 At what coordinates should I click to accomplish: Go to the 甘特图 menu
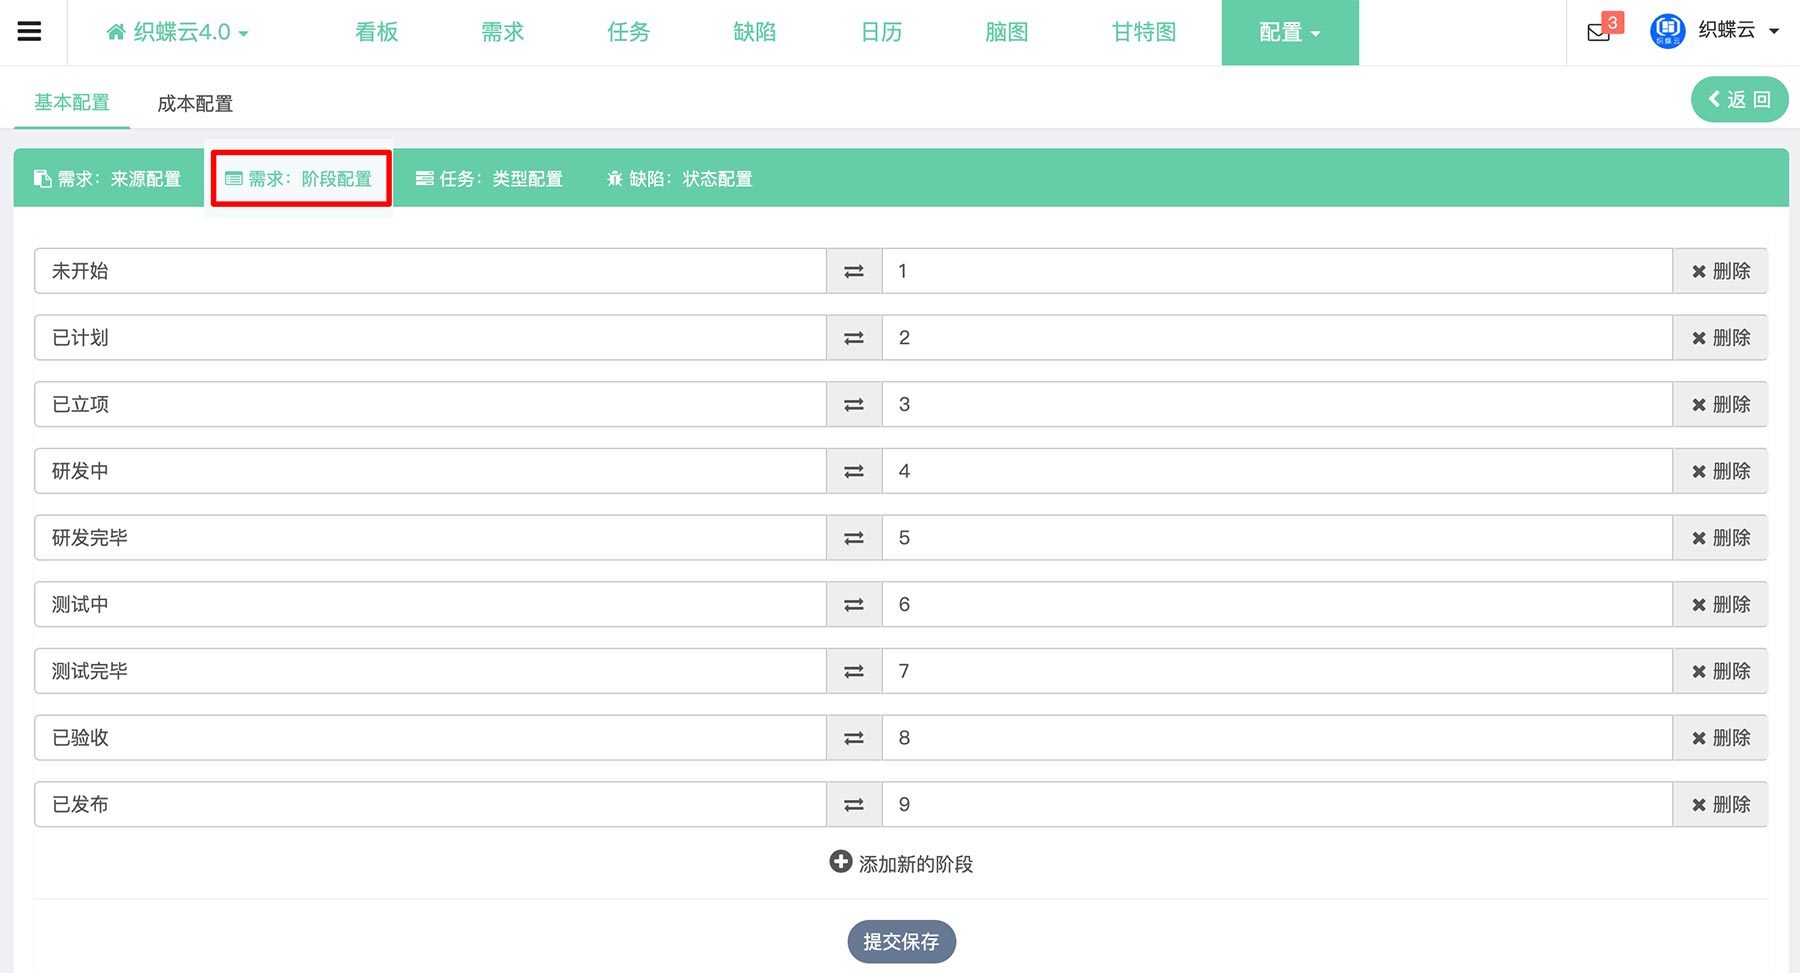[1144, 32]
